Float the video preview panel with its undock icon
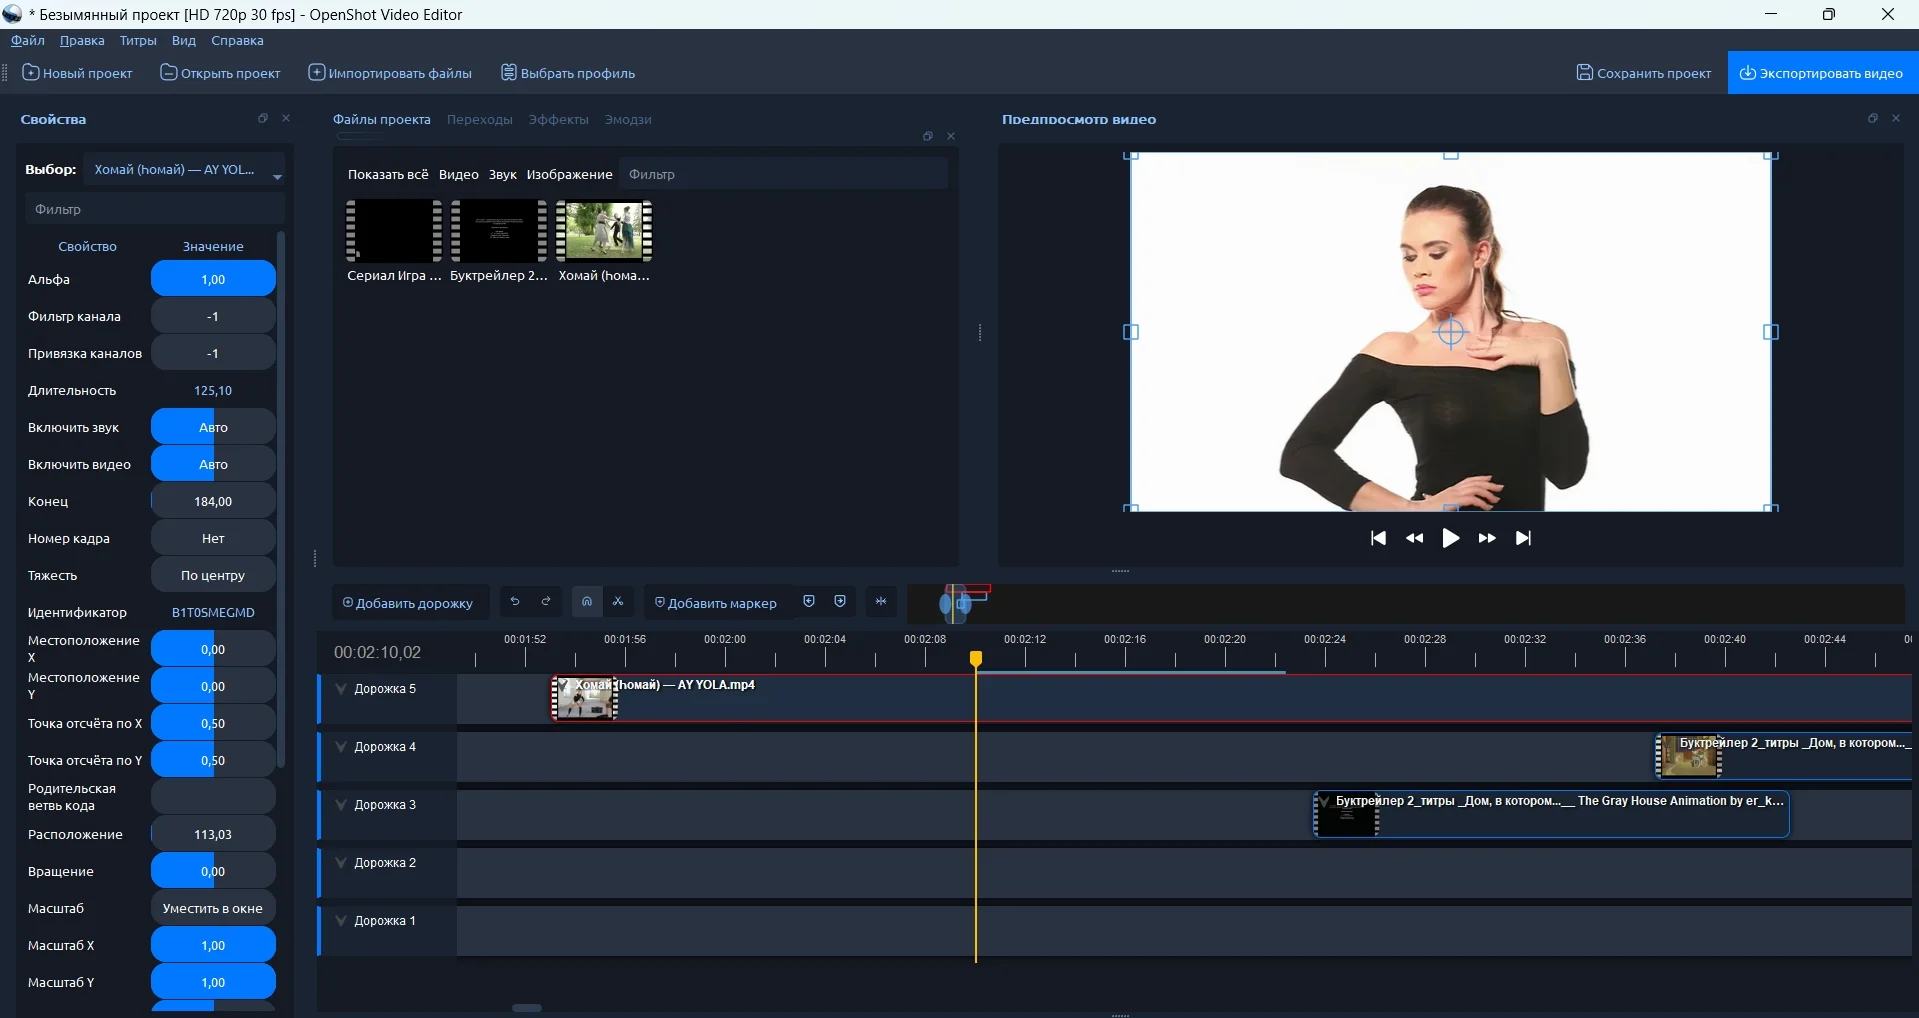1919x1018 pixels. coord(1873,118)
